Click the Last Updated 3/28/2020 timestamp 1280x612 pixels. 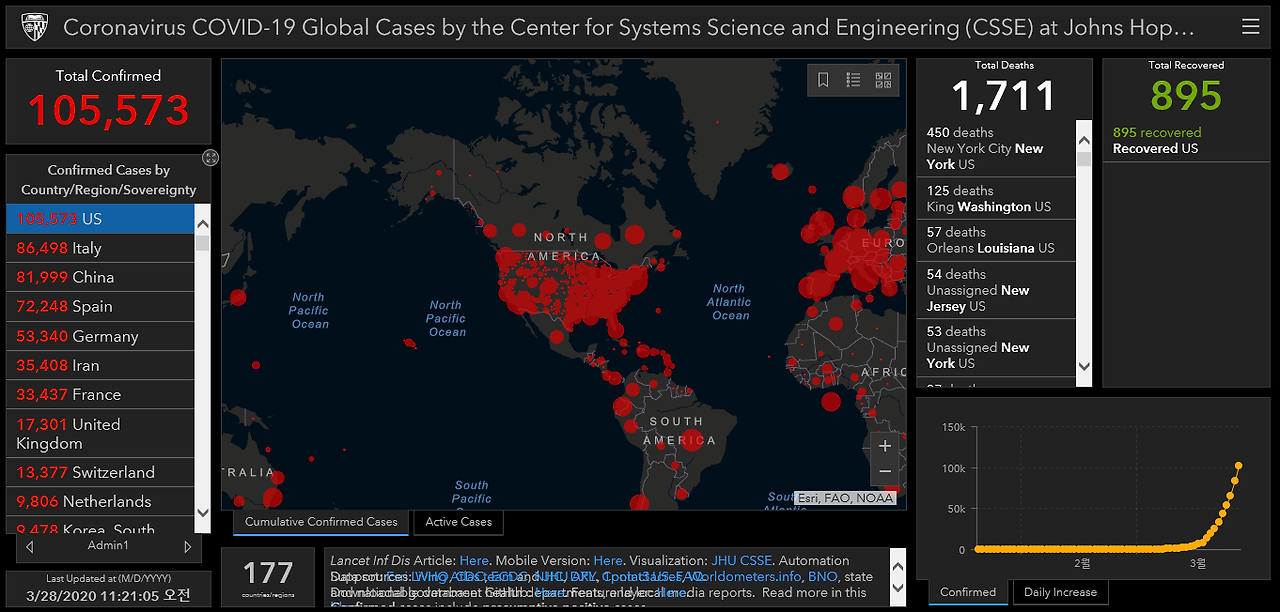(108, 596)
